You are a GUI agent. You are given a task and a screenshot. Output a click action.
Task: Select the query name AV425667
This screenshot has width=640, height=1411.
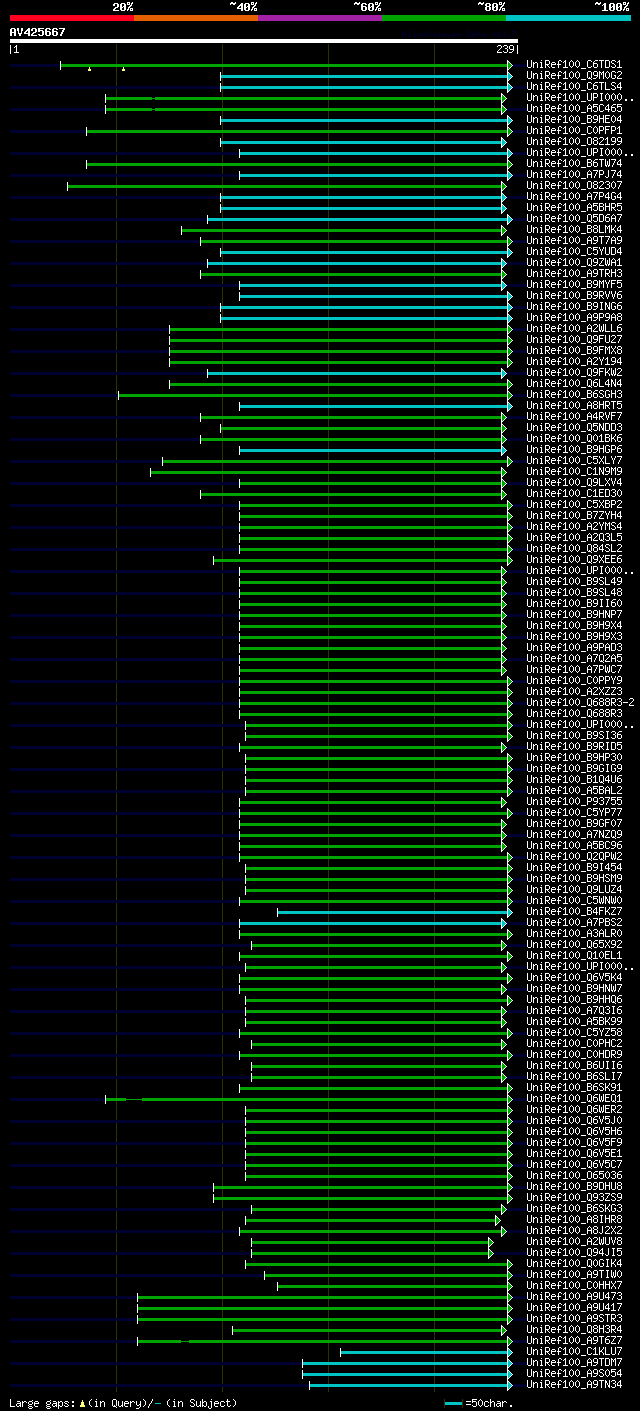pos(37,32)
